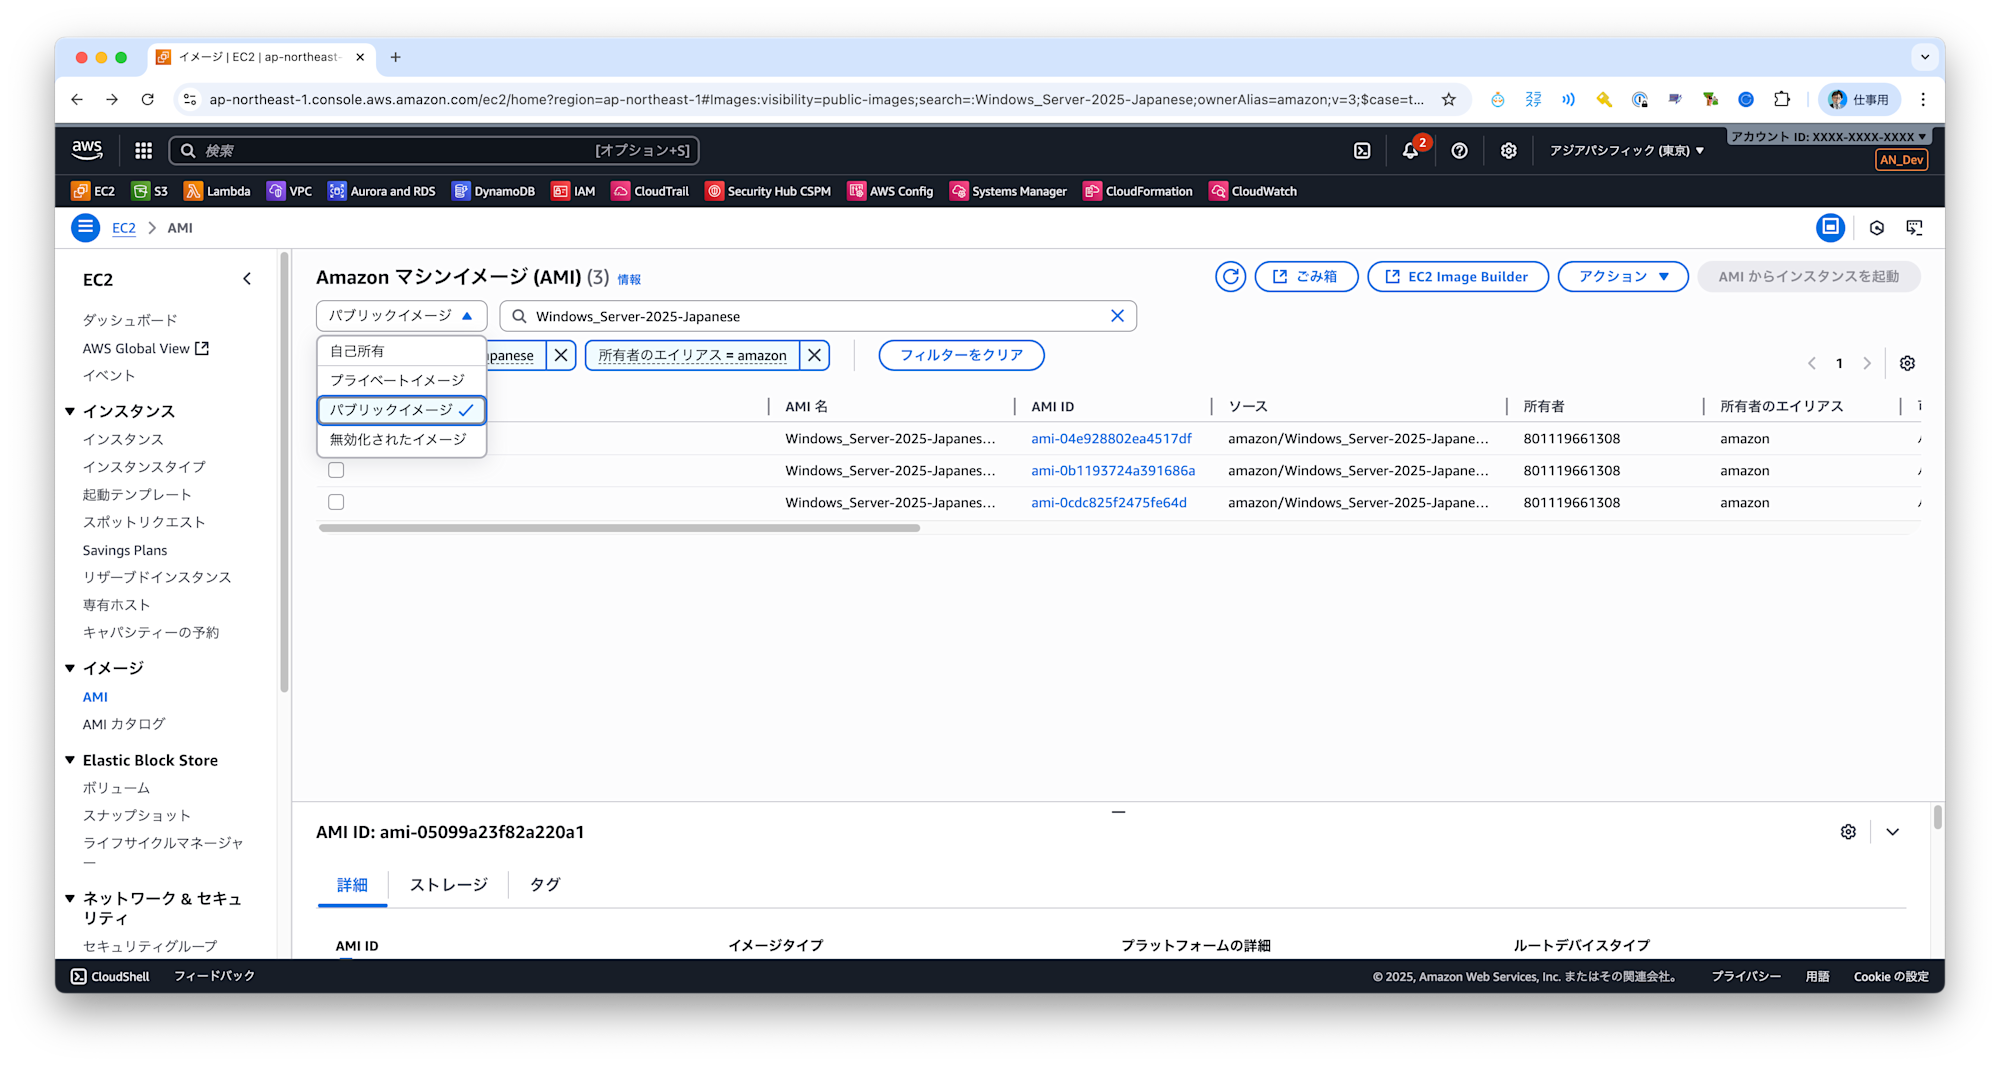The width and height of the screenshot is (2000, 1066).
Task: Open EC2 Image Builder
Action: pos(1458,277)
